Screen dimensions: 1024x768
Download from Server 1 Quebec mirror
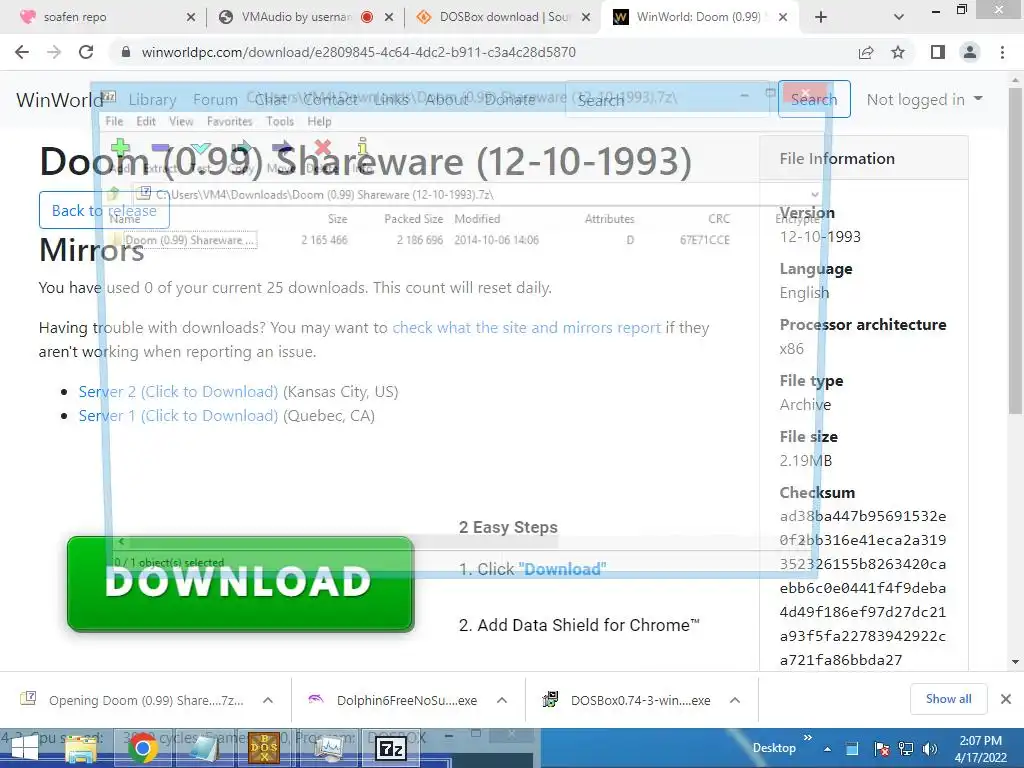pos(178,416)
